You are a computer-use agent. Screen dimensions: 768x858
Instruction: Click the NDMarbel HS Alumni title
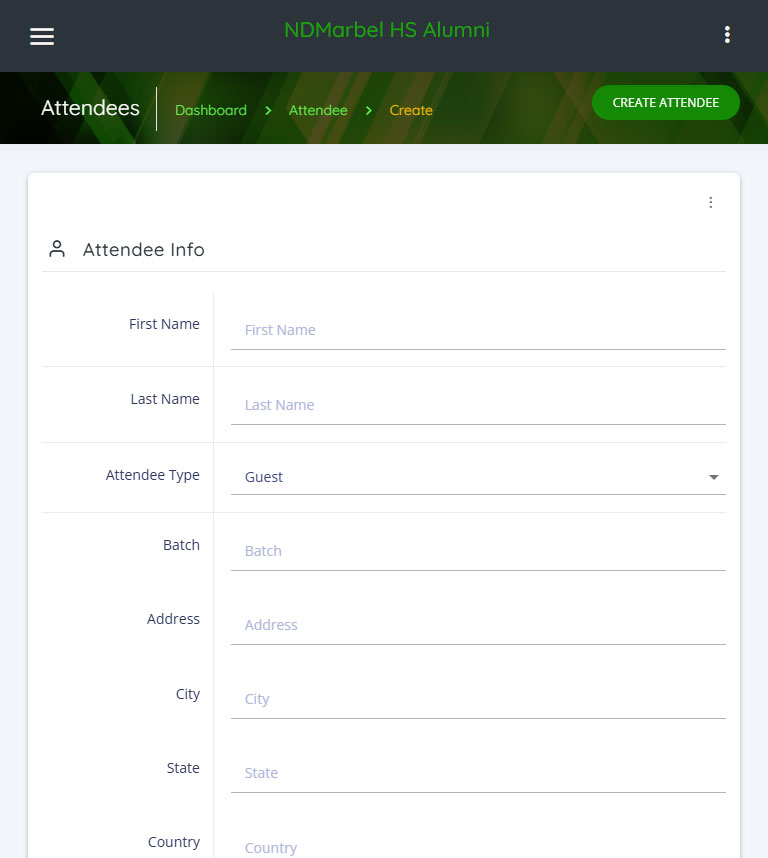[x=387, y=30]
